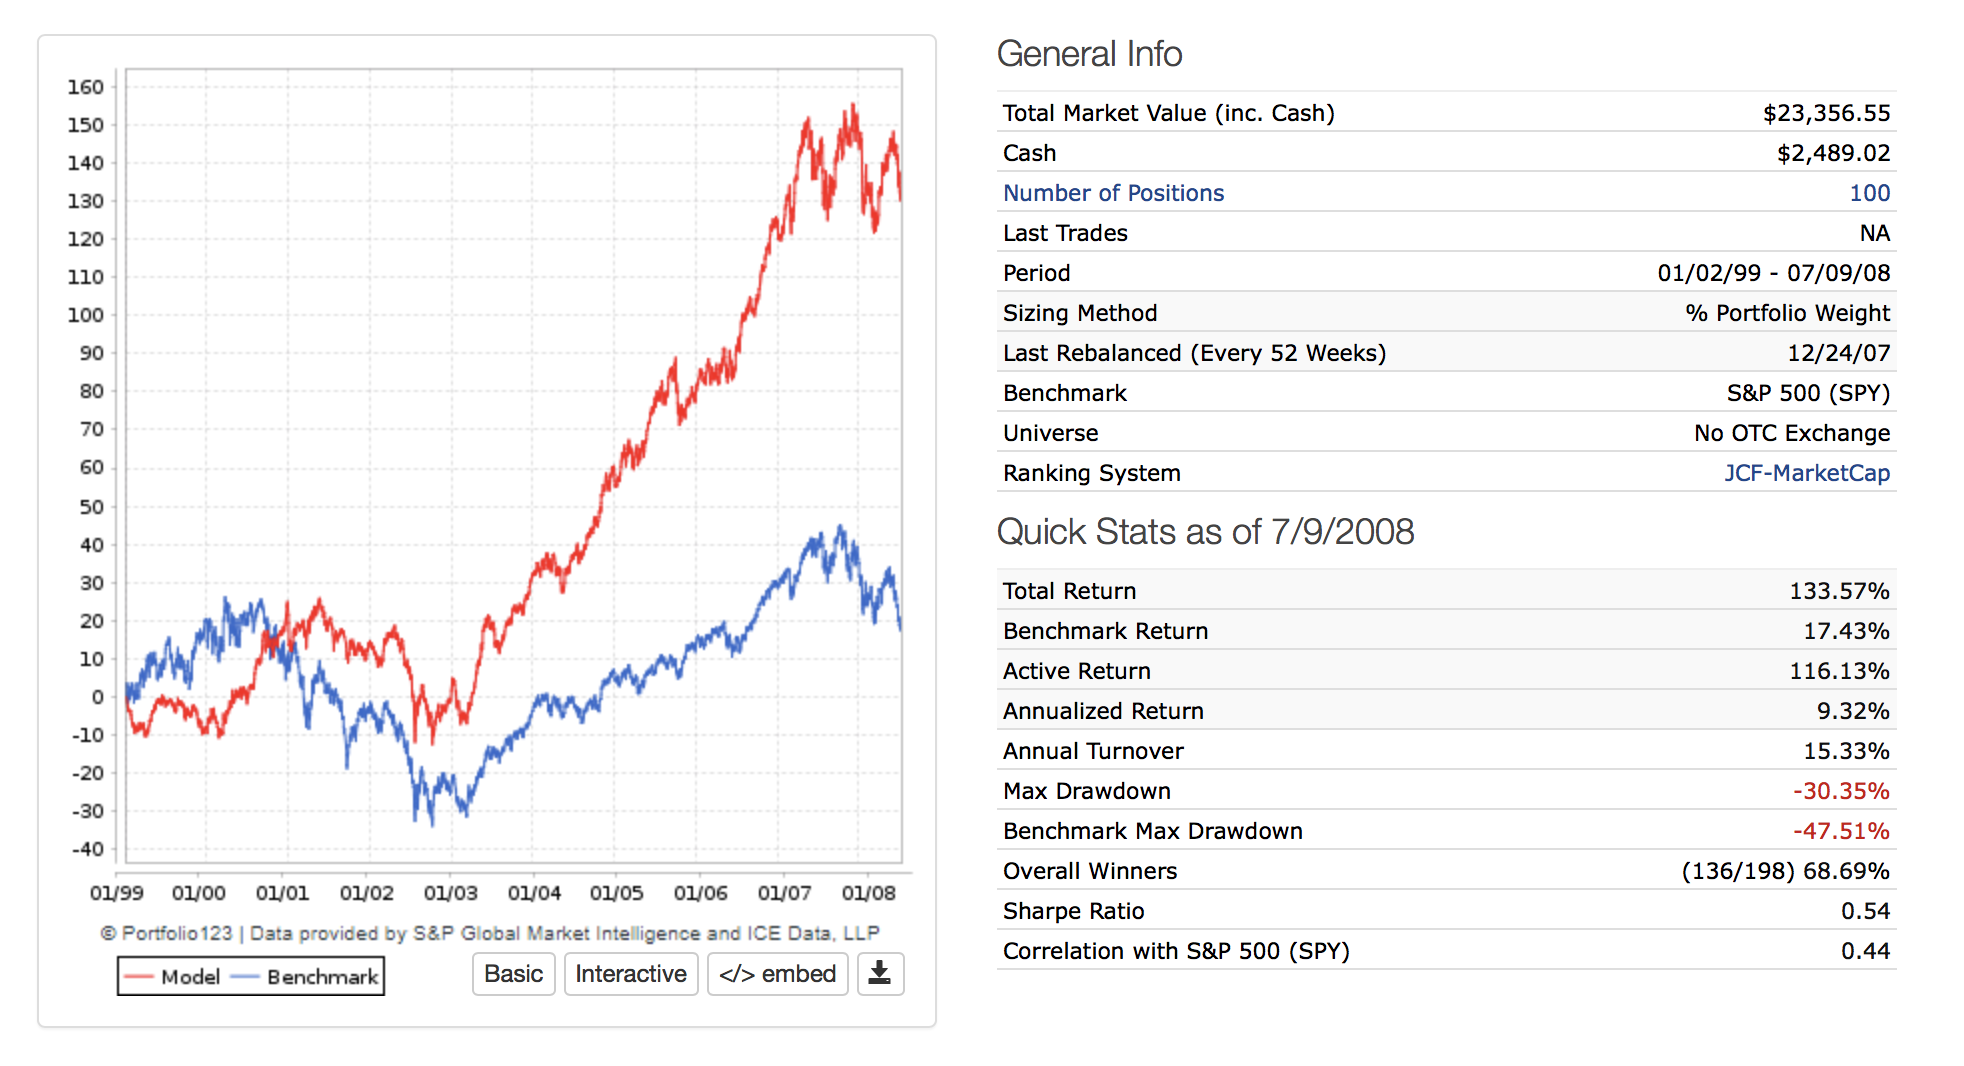This screenshot has width=1964, height=1066.
Task: Click the 100 positions count link
Action: coord(1869,193)
